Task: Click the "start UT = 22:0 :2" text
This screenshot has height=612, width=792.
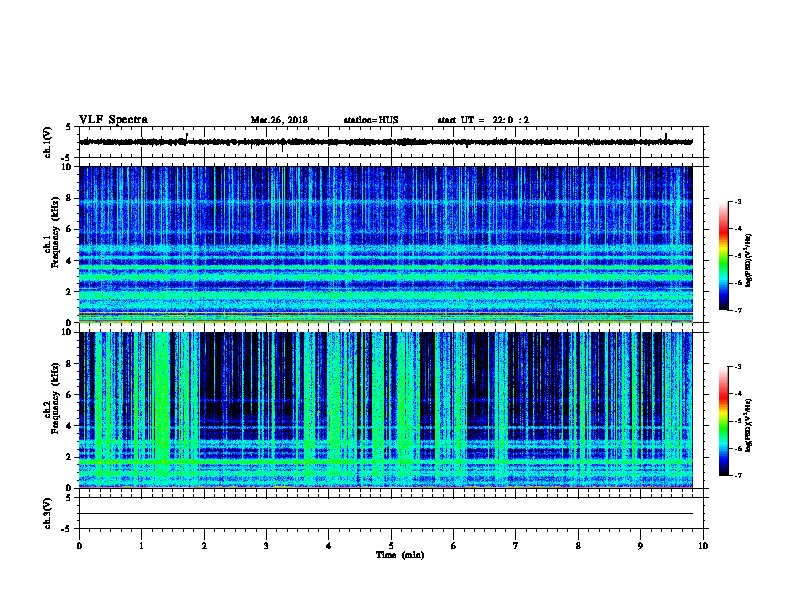Action: 483,120
